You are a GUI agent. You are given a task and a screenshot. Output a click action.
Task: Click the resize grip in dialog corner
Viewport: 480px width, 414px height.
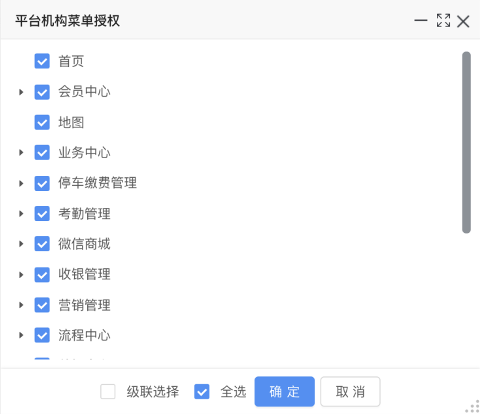coord(473,407)
